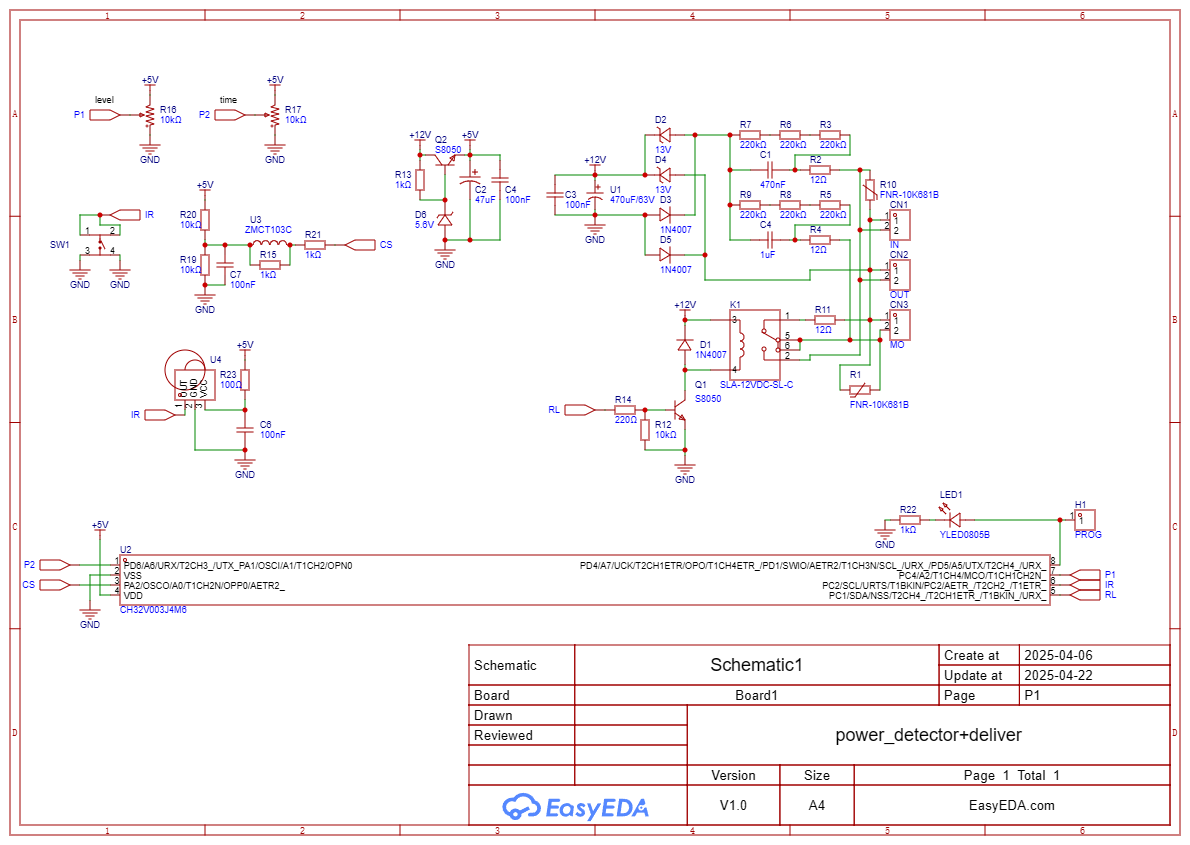Select the P1 net port labeled level
The image size is (1190, 845).
(x=105, y=115)
